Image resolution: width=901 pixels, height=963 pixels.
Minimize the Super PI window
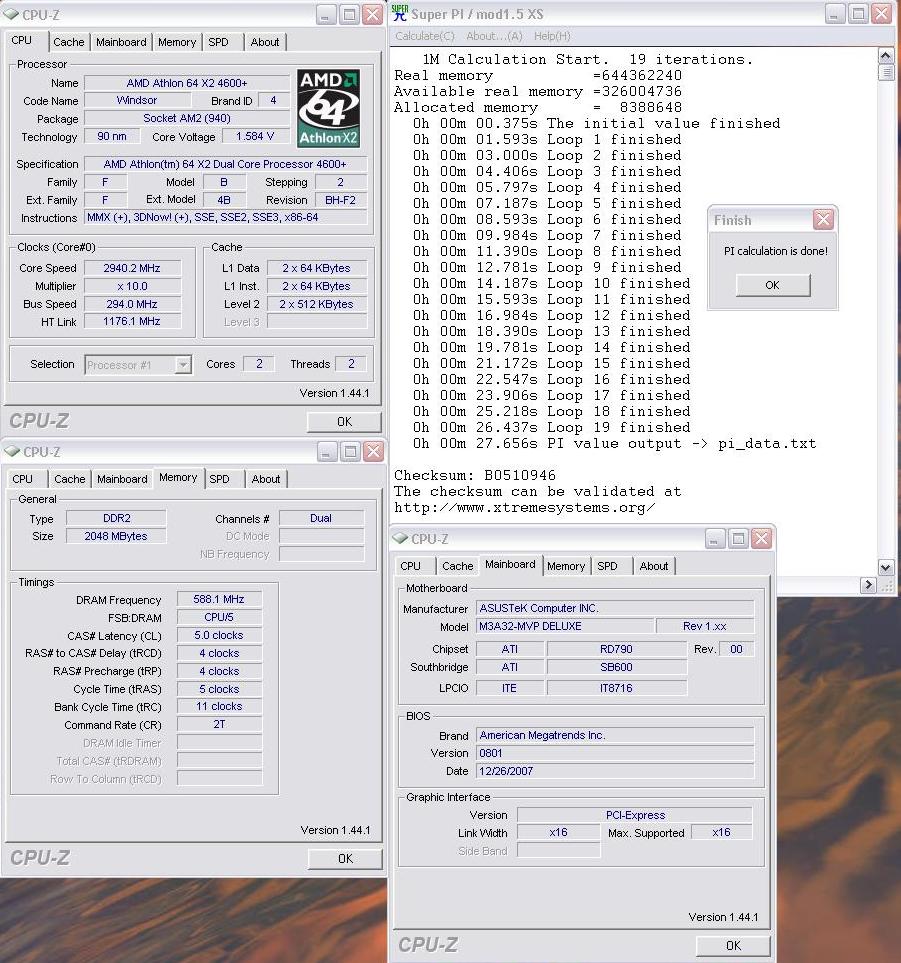(x=834, y=14)
